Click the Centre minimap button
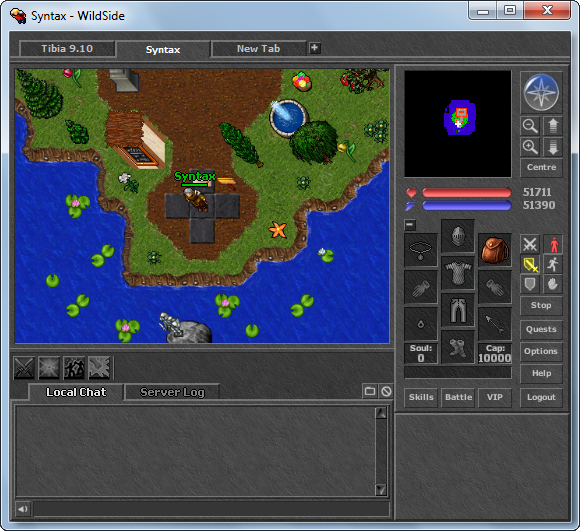This screenshot has height=531, width=580. point(541,168)
